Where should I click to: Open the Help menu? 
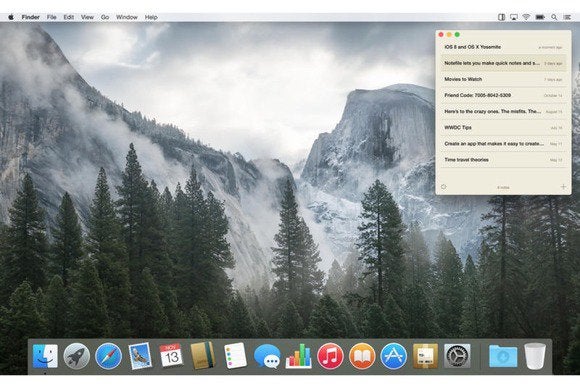[x=151, y=17]
